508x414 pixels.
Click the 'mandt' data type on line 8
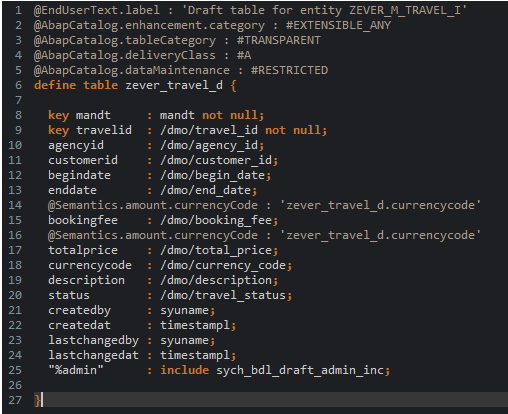click(177, 115)
